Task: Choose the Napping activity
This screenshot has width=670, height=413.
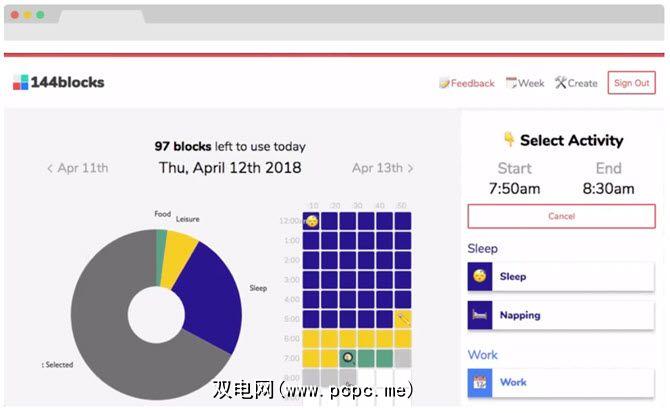Action: point(561,315)
